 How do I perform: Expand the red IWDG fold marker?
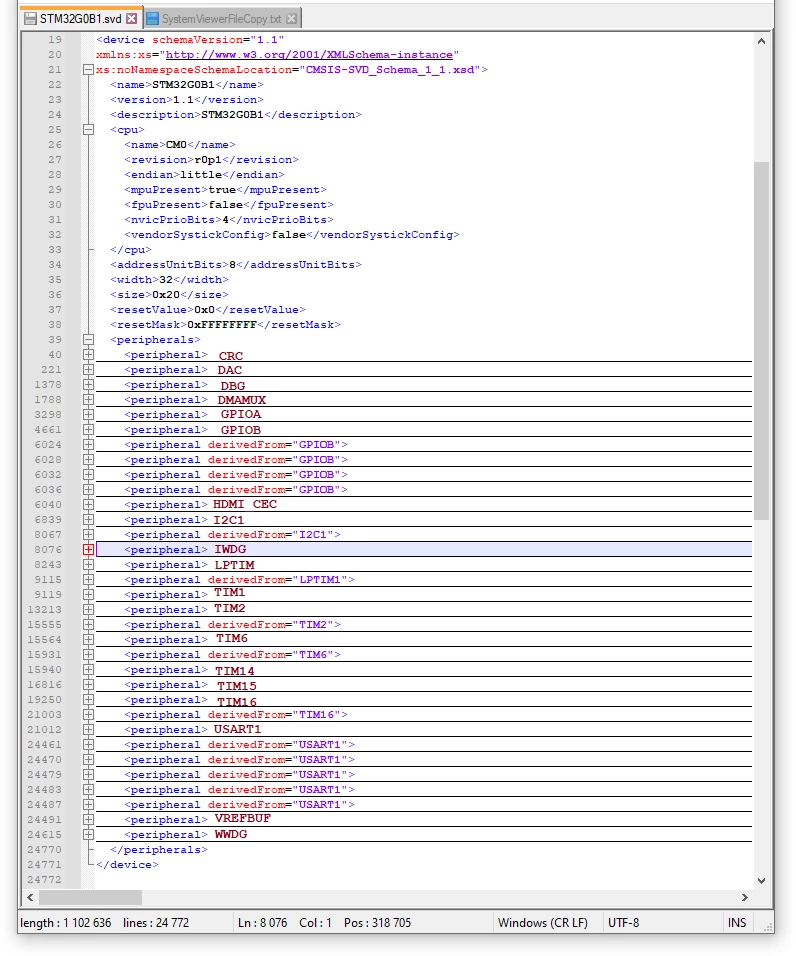pyautogui.click(x=88, y=549)
